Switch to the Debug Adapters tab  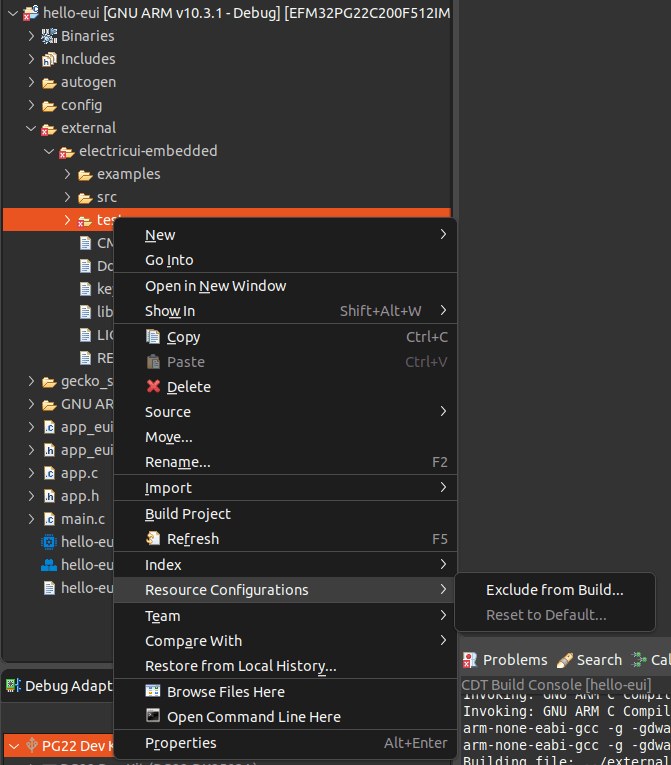(x=60, y=686)
